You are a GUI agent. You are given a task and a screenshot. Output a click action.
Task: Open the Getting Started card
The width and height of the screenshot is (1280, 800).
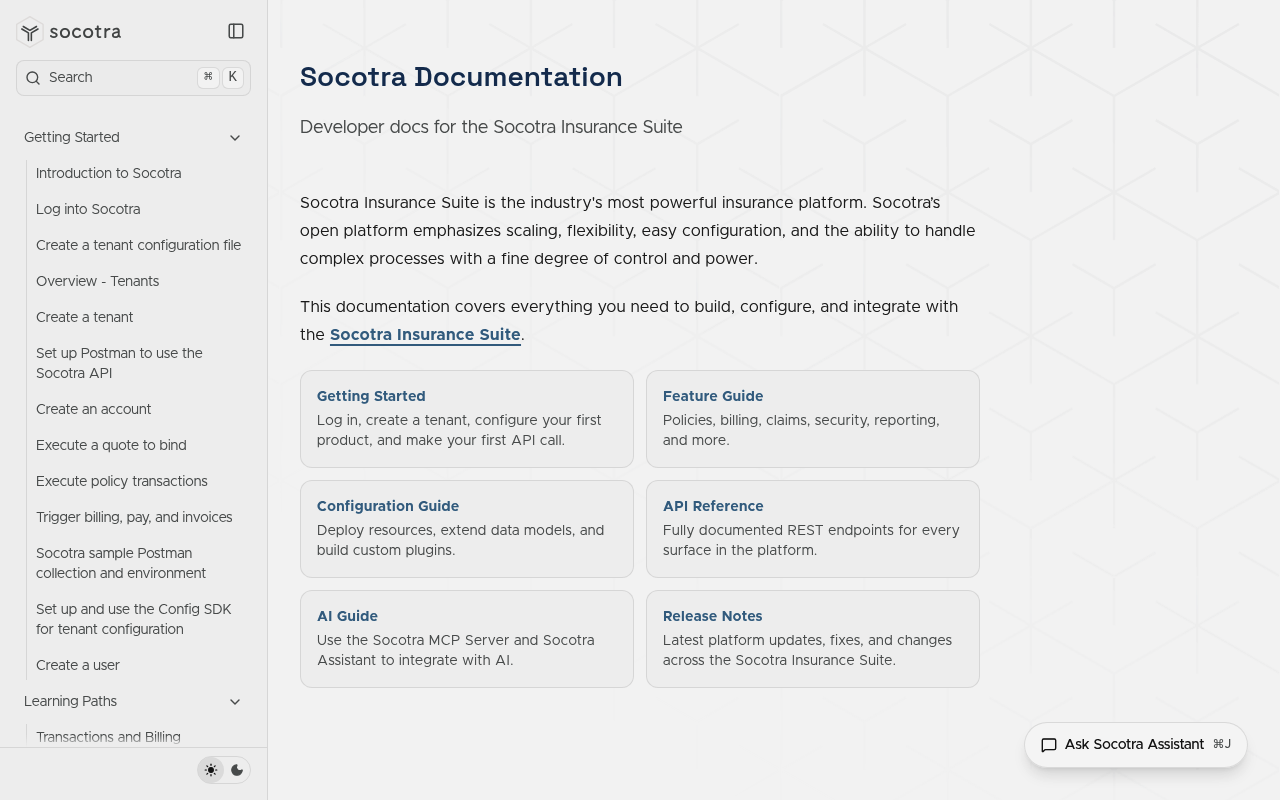[x=467, y=419]
